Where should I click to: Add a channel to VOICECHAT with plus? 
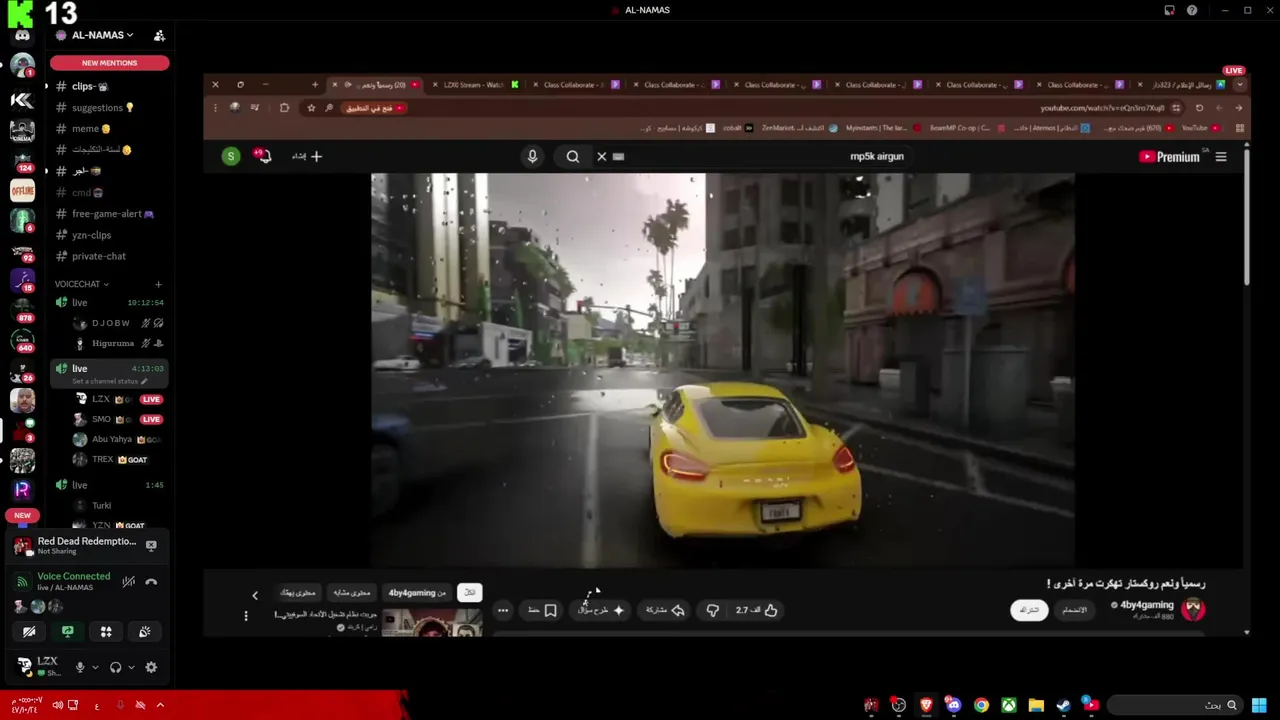point(158,284)
